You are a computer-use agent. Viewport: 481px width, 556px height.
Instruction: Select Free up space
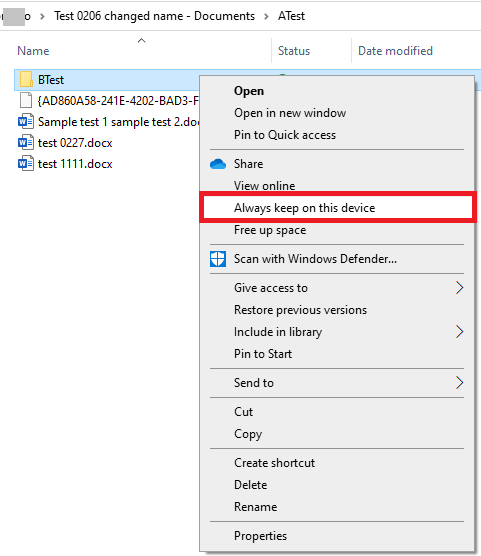pos(270,230)
